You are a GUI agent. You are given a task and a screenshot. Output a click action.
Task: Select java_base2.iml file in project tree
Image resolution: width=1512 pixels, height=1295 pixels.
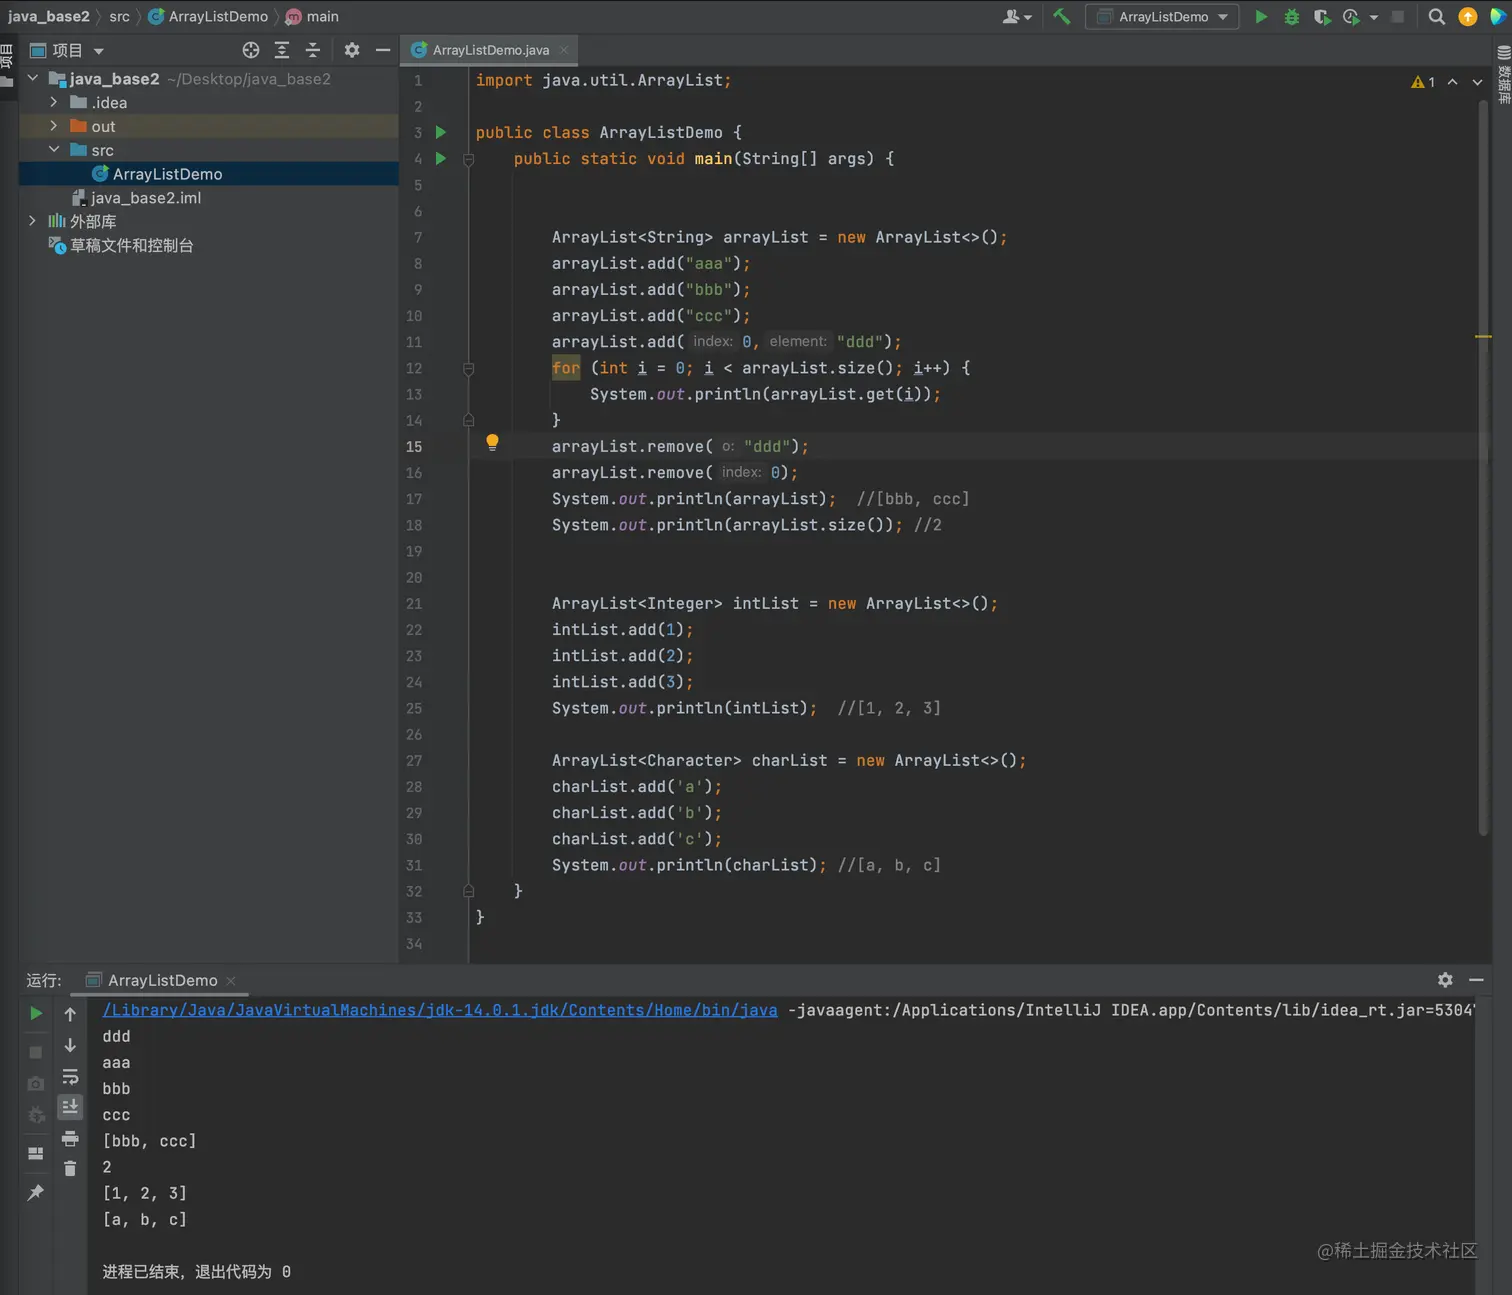point(146,198)
